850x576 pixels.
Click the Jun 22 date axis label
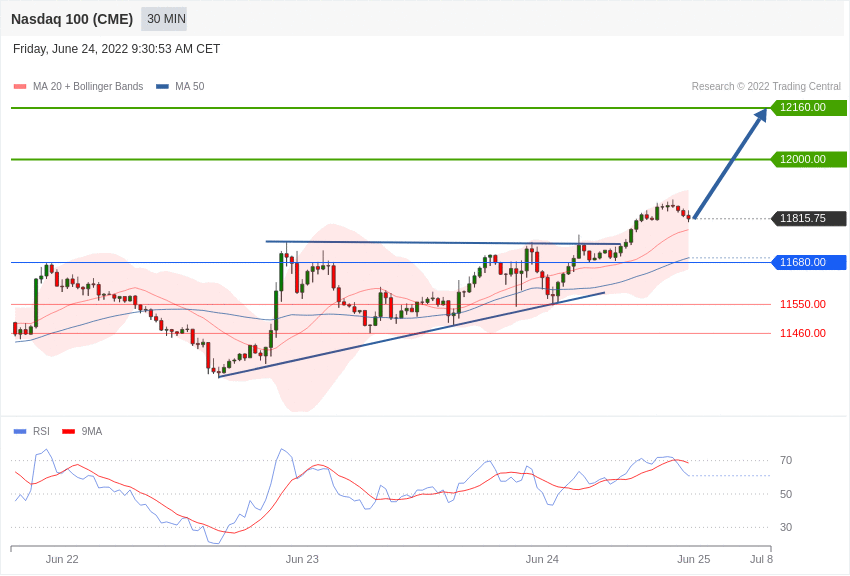pyautogui.click(x=62, y=559)
